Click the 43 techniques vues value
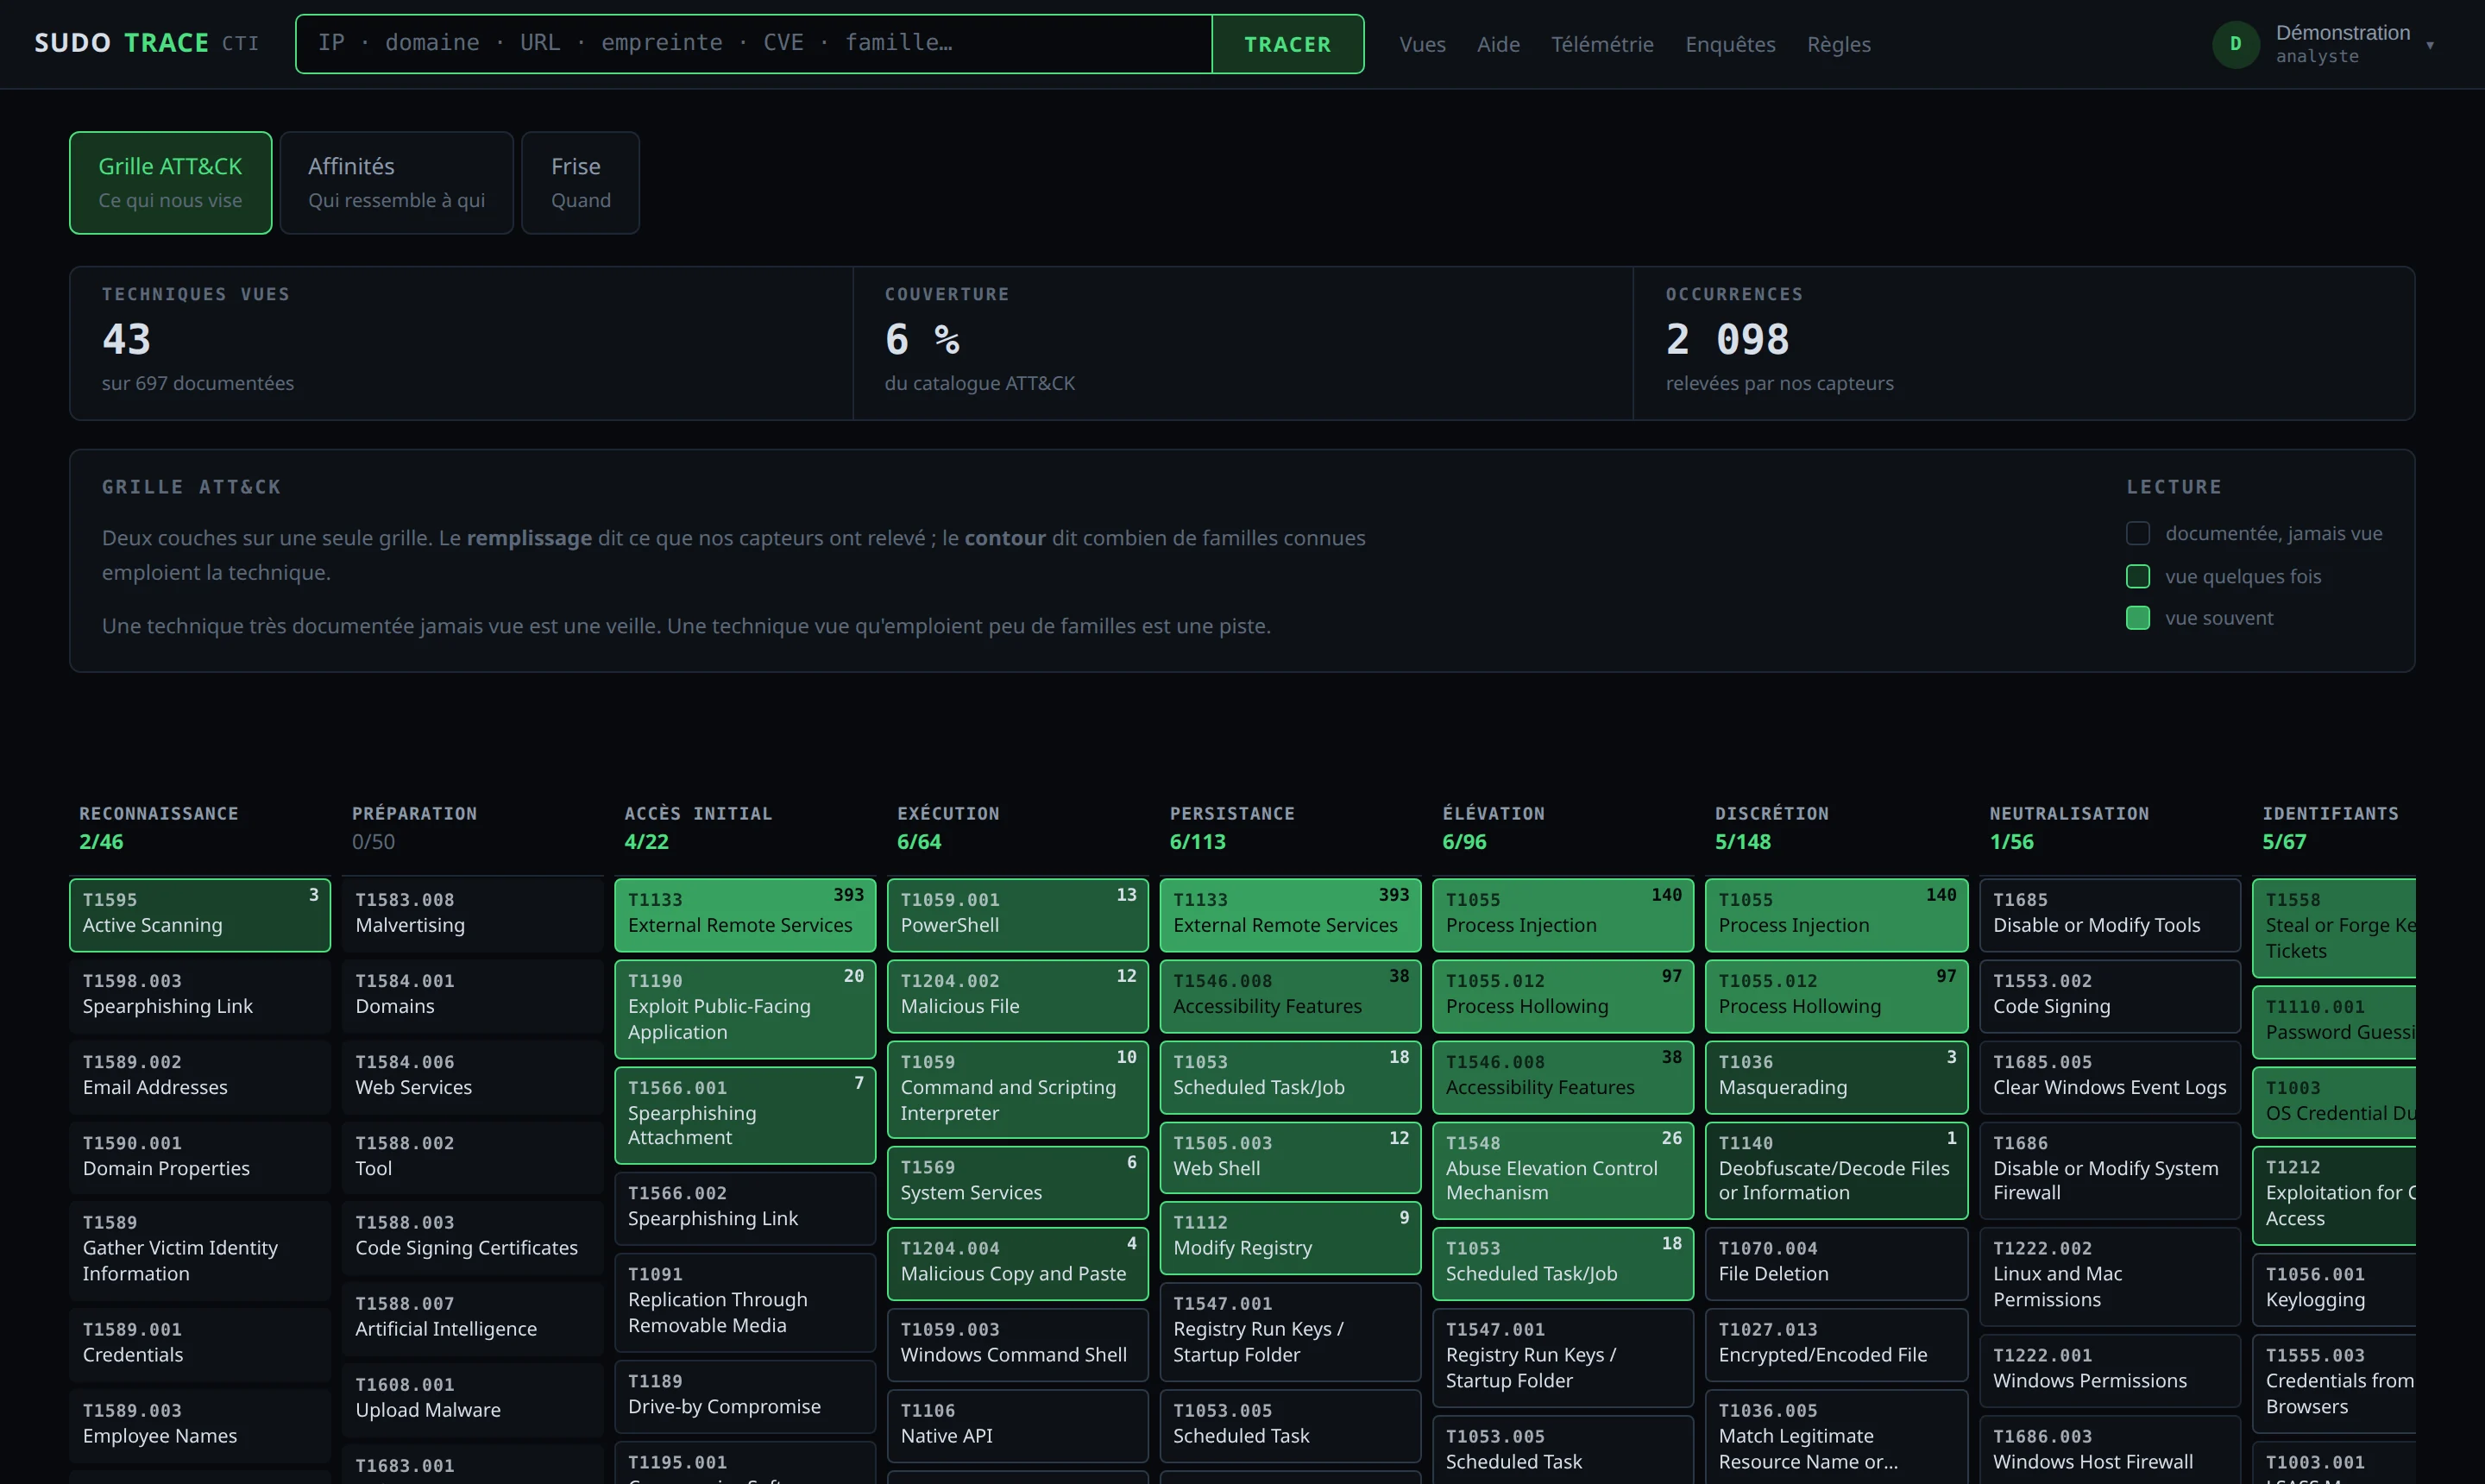Screen dimensions: 2485x1484 pyautogui.click(x=126, y=339)
